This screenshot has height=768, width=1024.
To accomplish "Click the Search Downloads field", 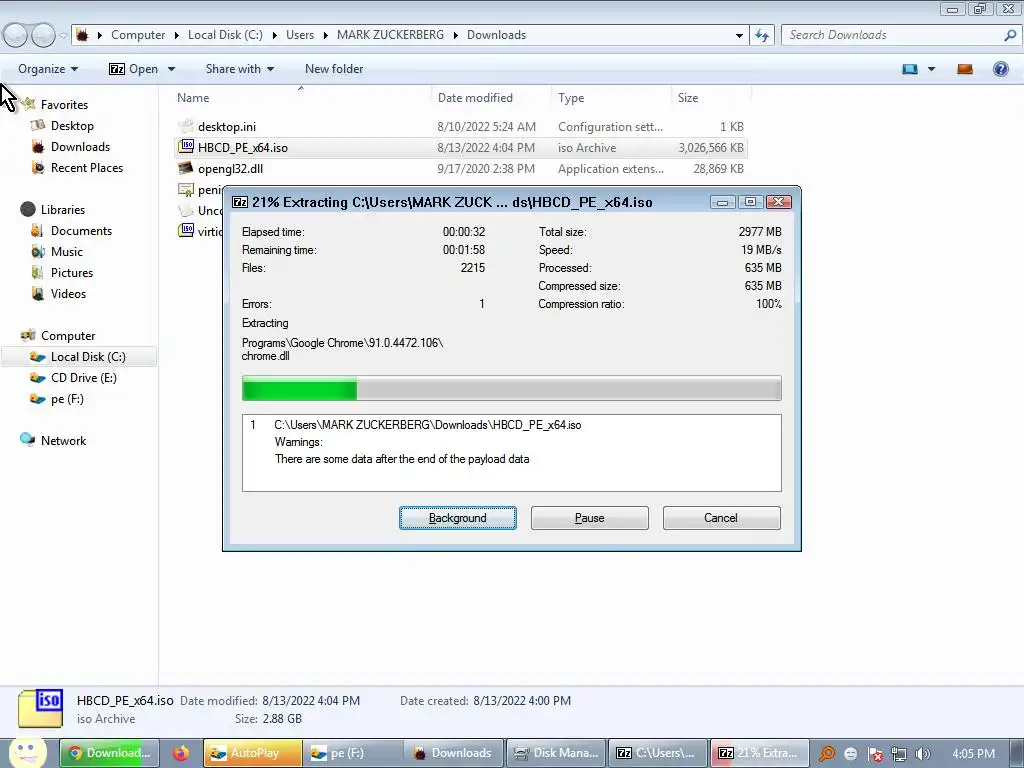I will tap(895, 35).
